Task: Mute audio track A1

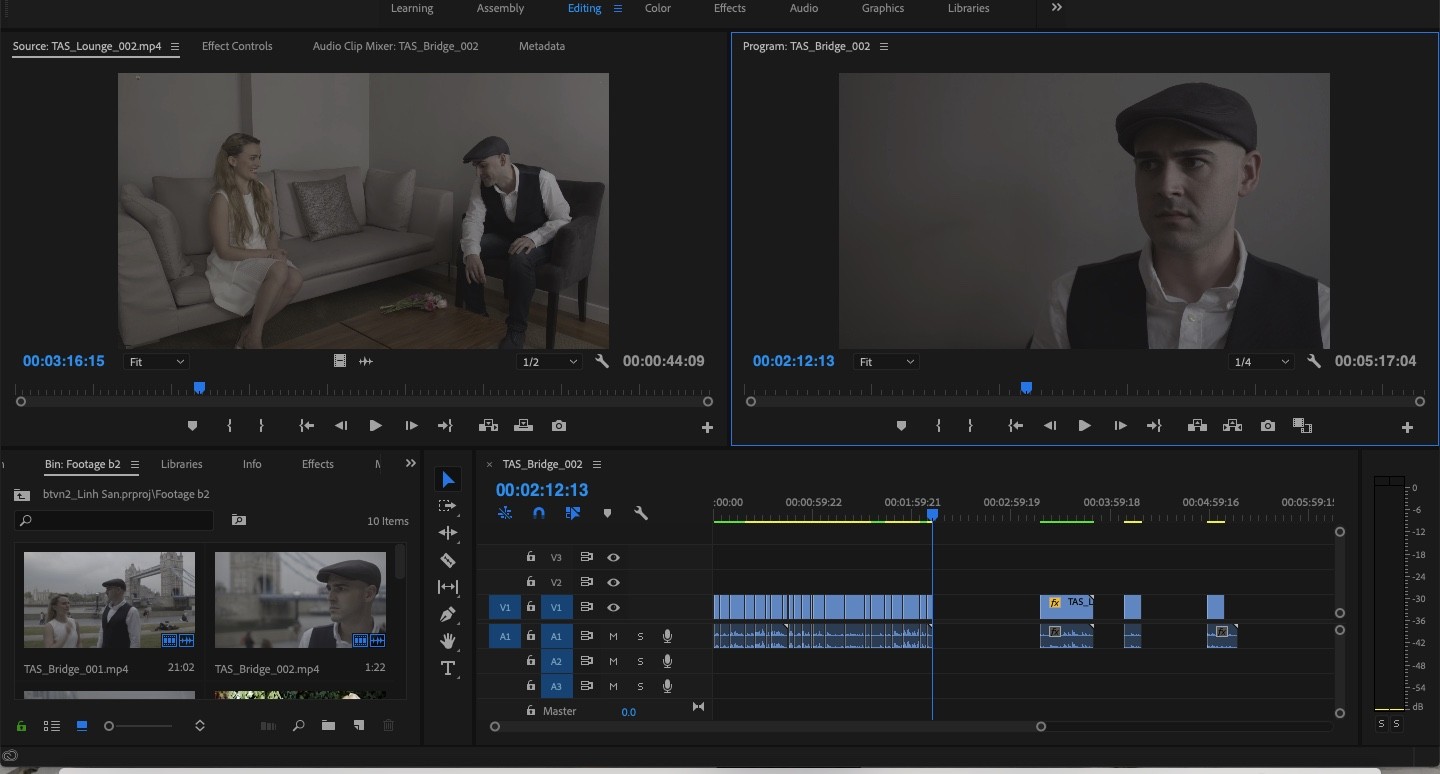Action: point(613,636)
